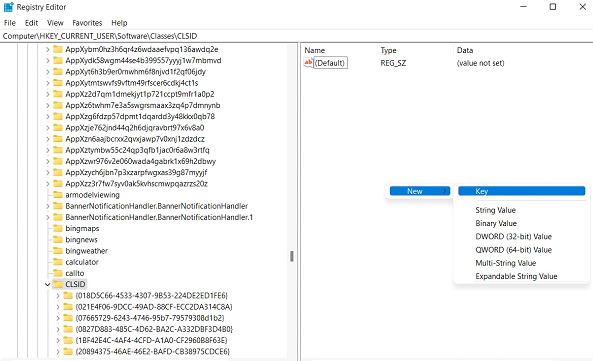The height and width of the screenshot is (361, 593).
Task: Maximize the Registry Editor window
Action: [553, 7]
